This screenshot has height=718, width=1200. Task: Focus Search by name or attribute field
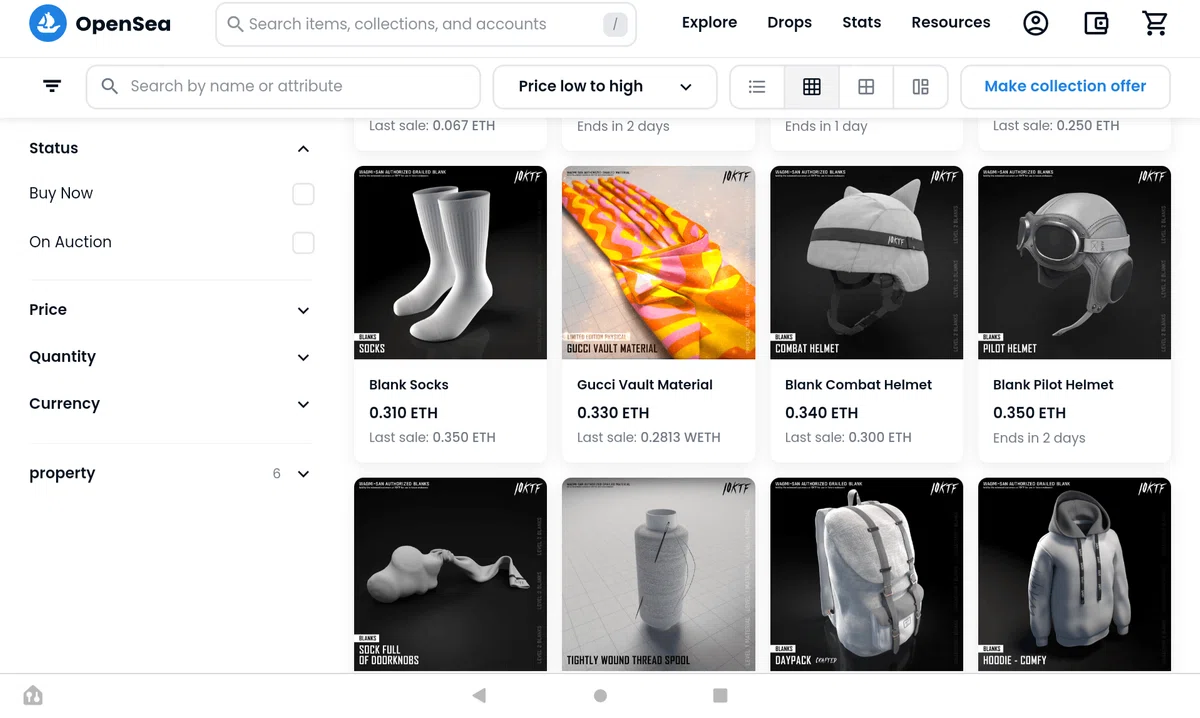[x=283, y=87]
